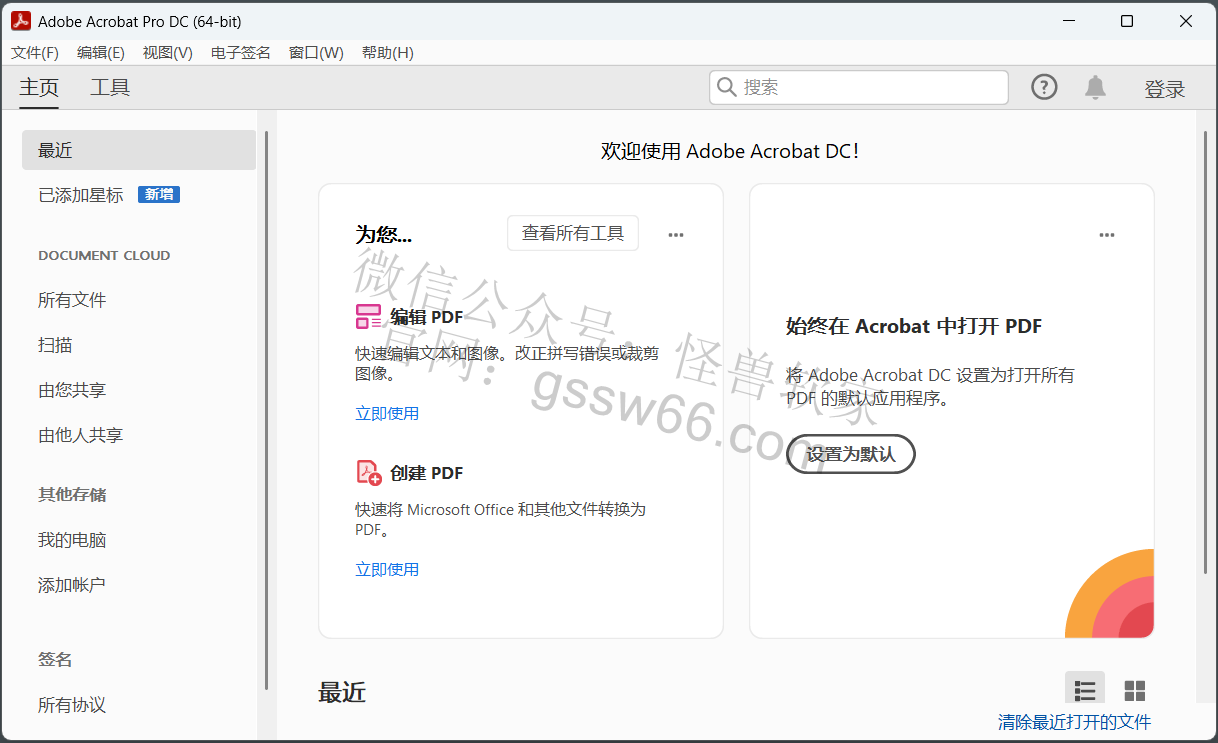Viewport: 1218px width, 743px height.
Task: Switch recent files to list view
Action: 1085,690
